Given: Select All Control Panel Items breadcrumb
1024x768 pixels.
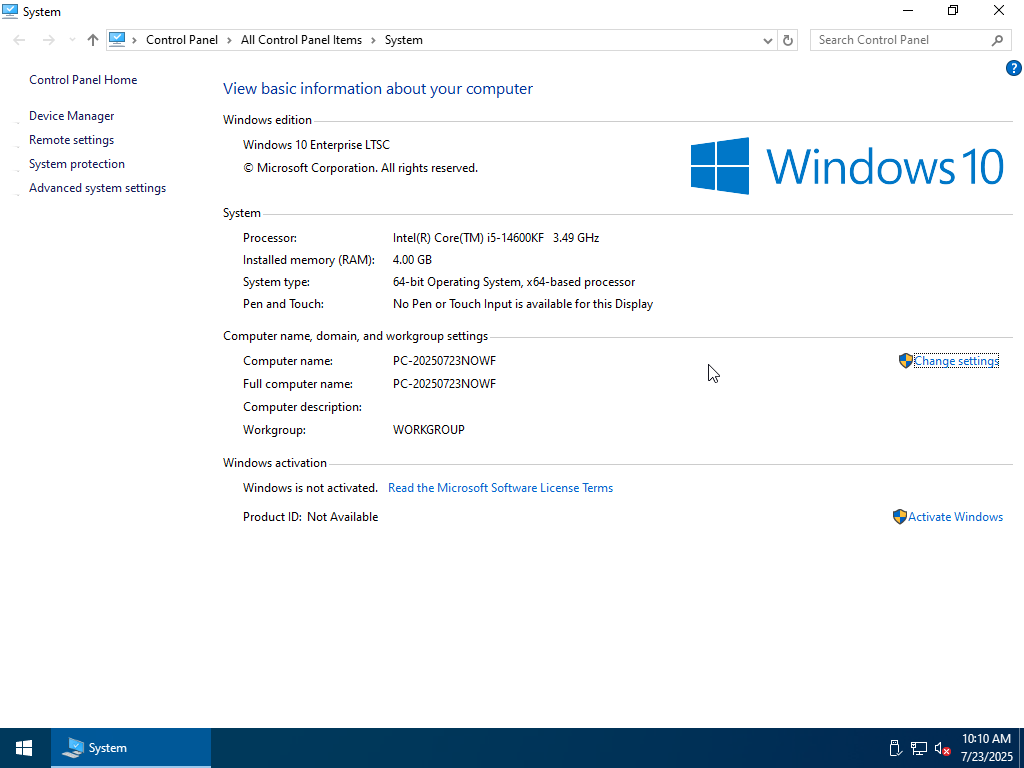Looking at the screenshot, I should click(301, 40).
